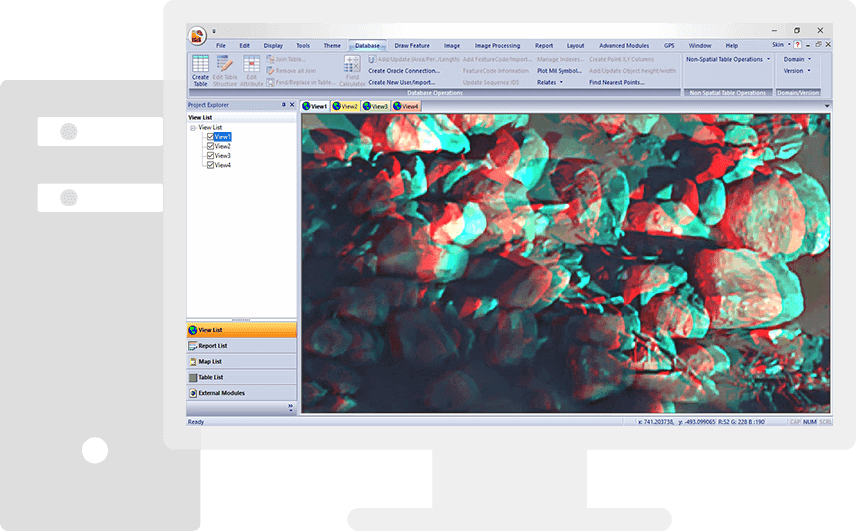This screenshot has width=856, height=531.
Task: Open the help question mark icon
Action: coord(797,45)
